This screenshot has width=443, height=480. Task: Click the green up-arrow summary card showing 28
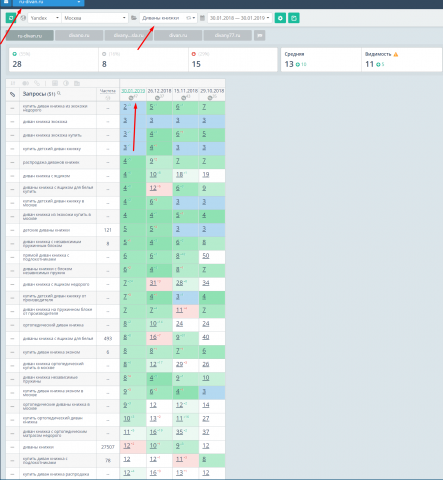point(54,60)
